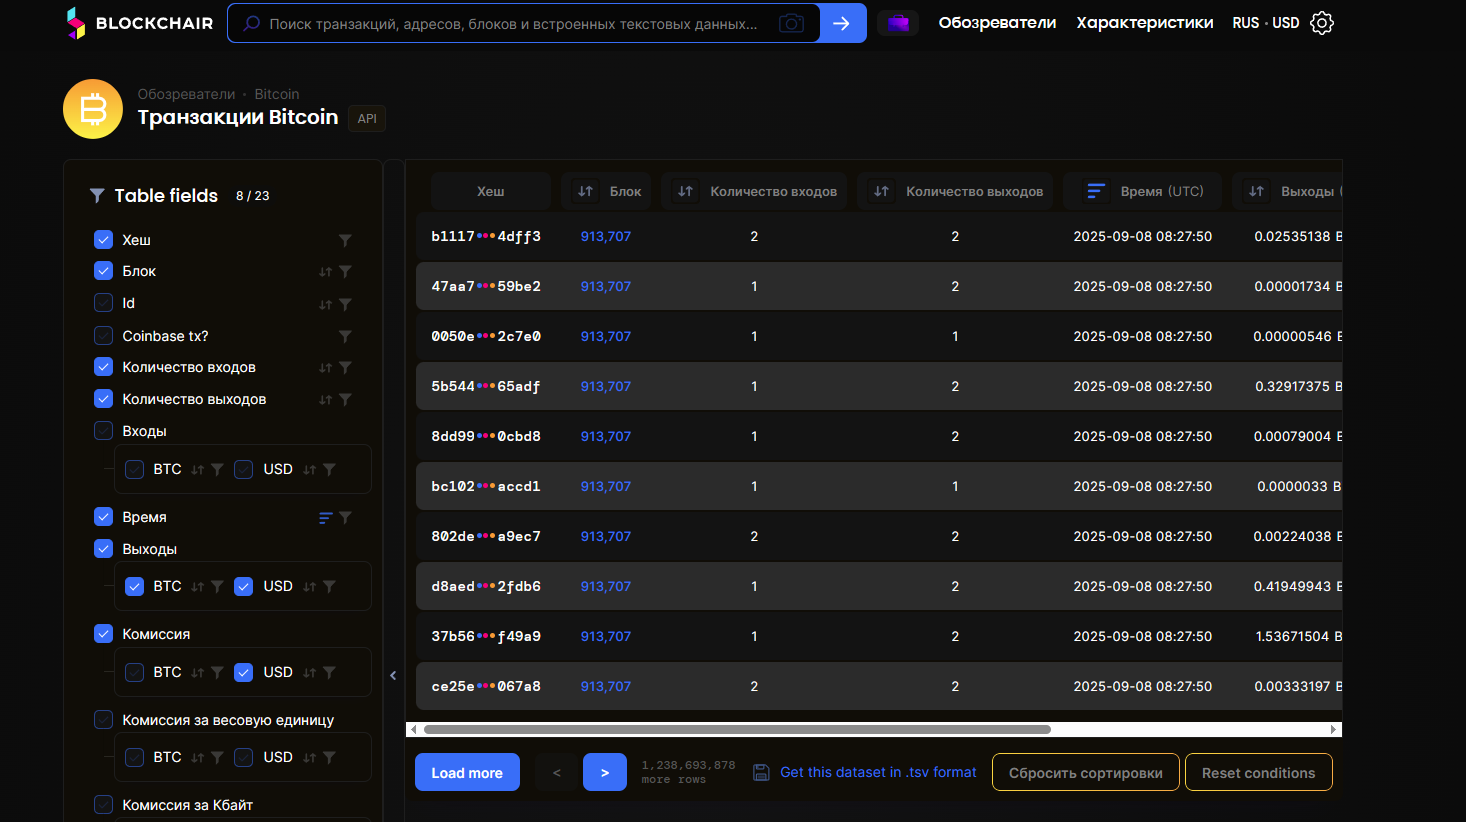Screen dimensions: 1466x822
Task: Open the RUS · USD language selector
Action: tap(1265, 23)
